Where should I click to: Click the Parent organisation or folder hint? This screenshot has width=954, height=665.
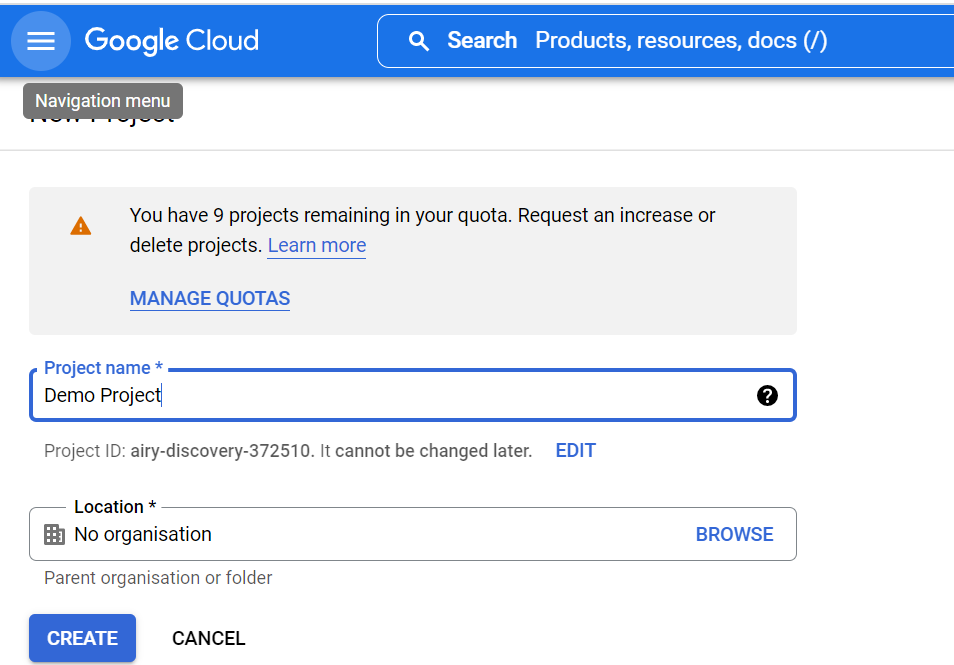pos(158,578)
